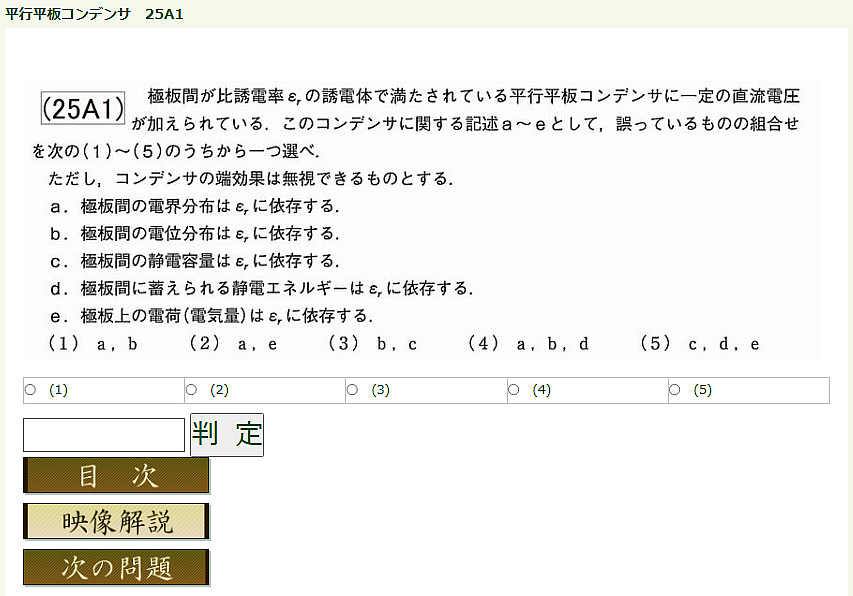Select radio button for answer (5)
Screen dimensions: 853x596
click(x=676, y=390)
